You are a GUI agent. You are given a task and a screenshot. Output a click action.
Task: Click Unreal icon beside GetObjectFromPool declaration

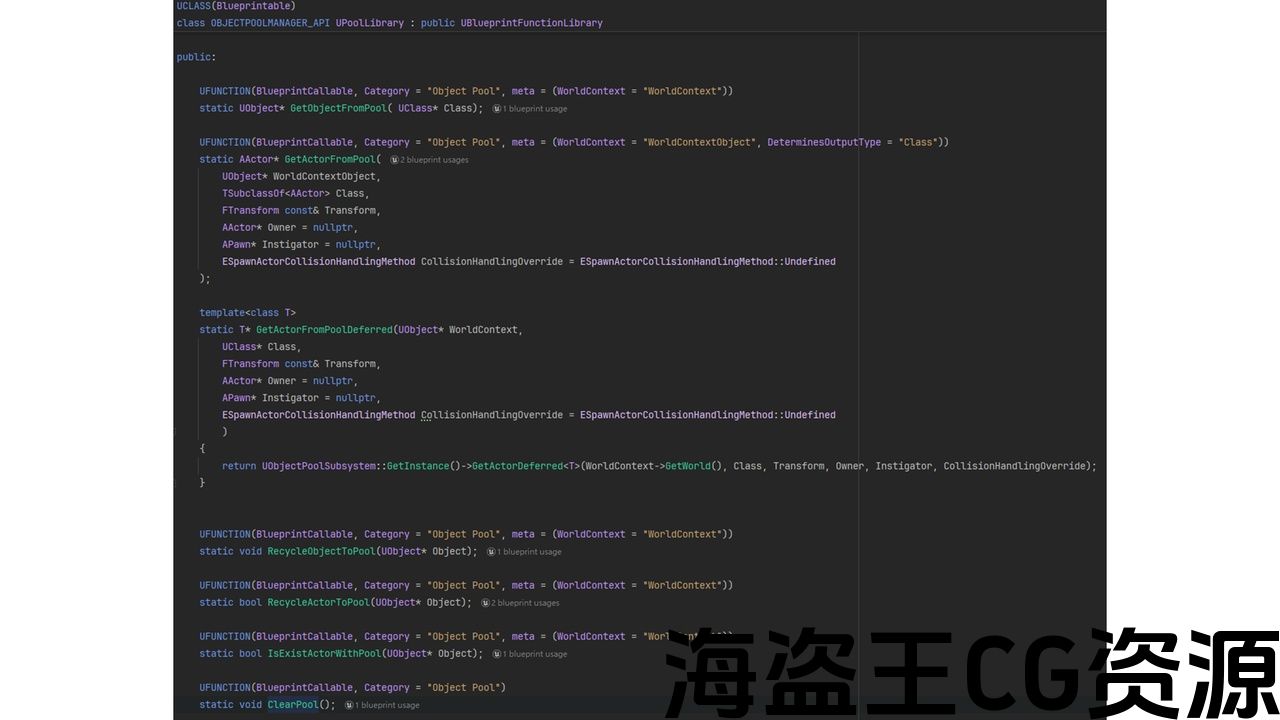point(497,109)
